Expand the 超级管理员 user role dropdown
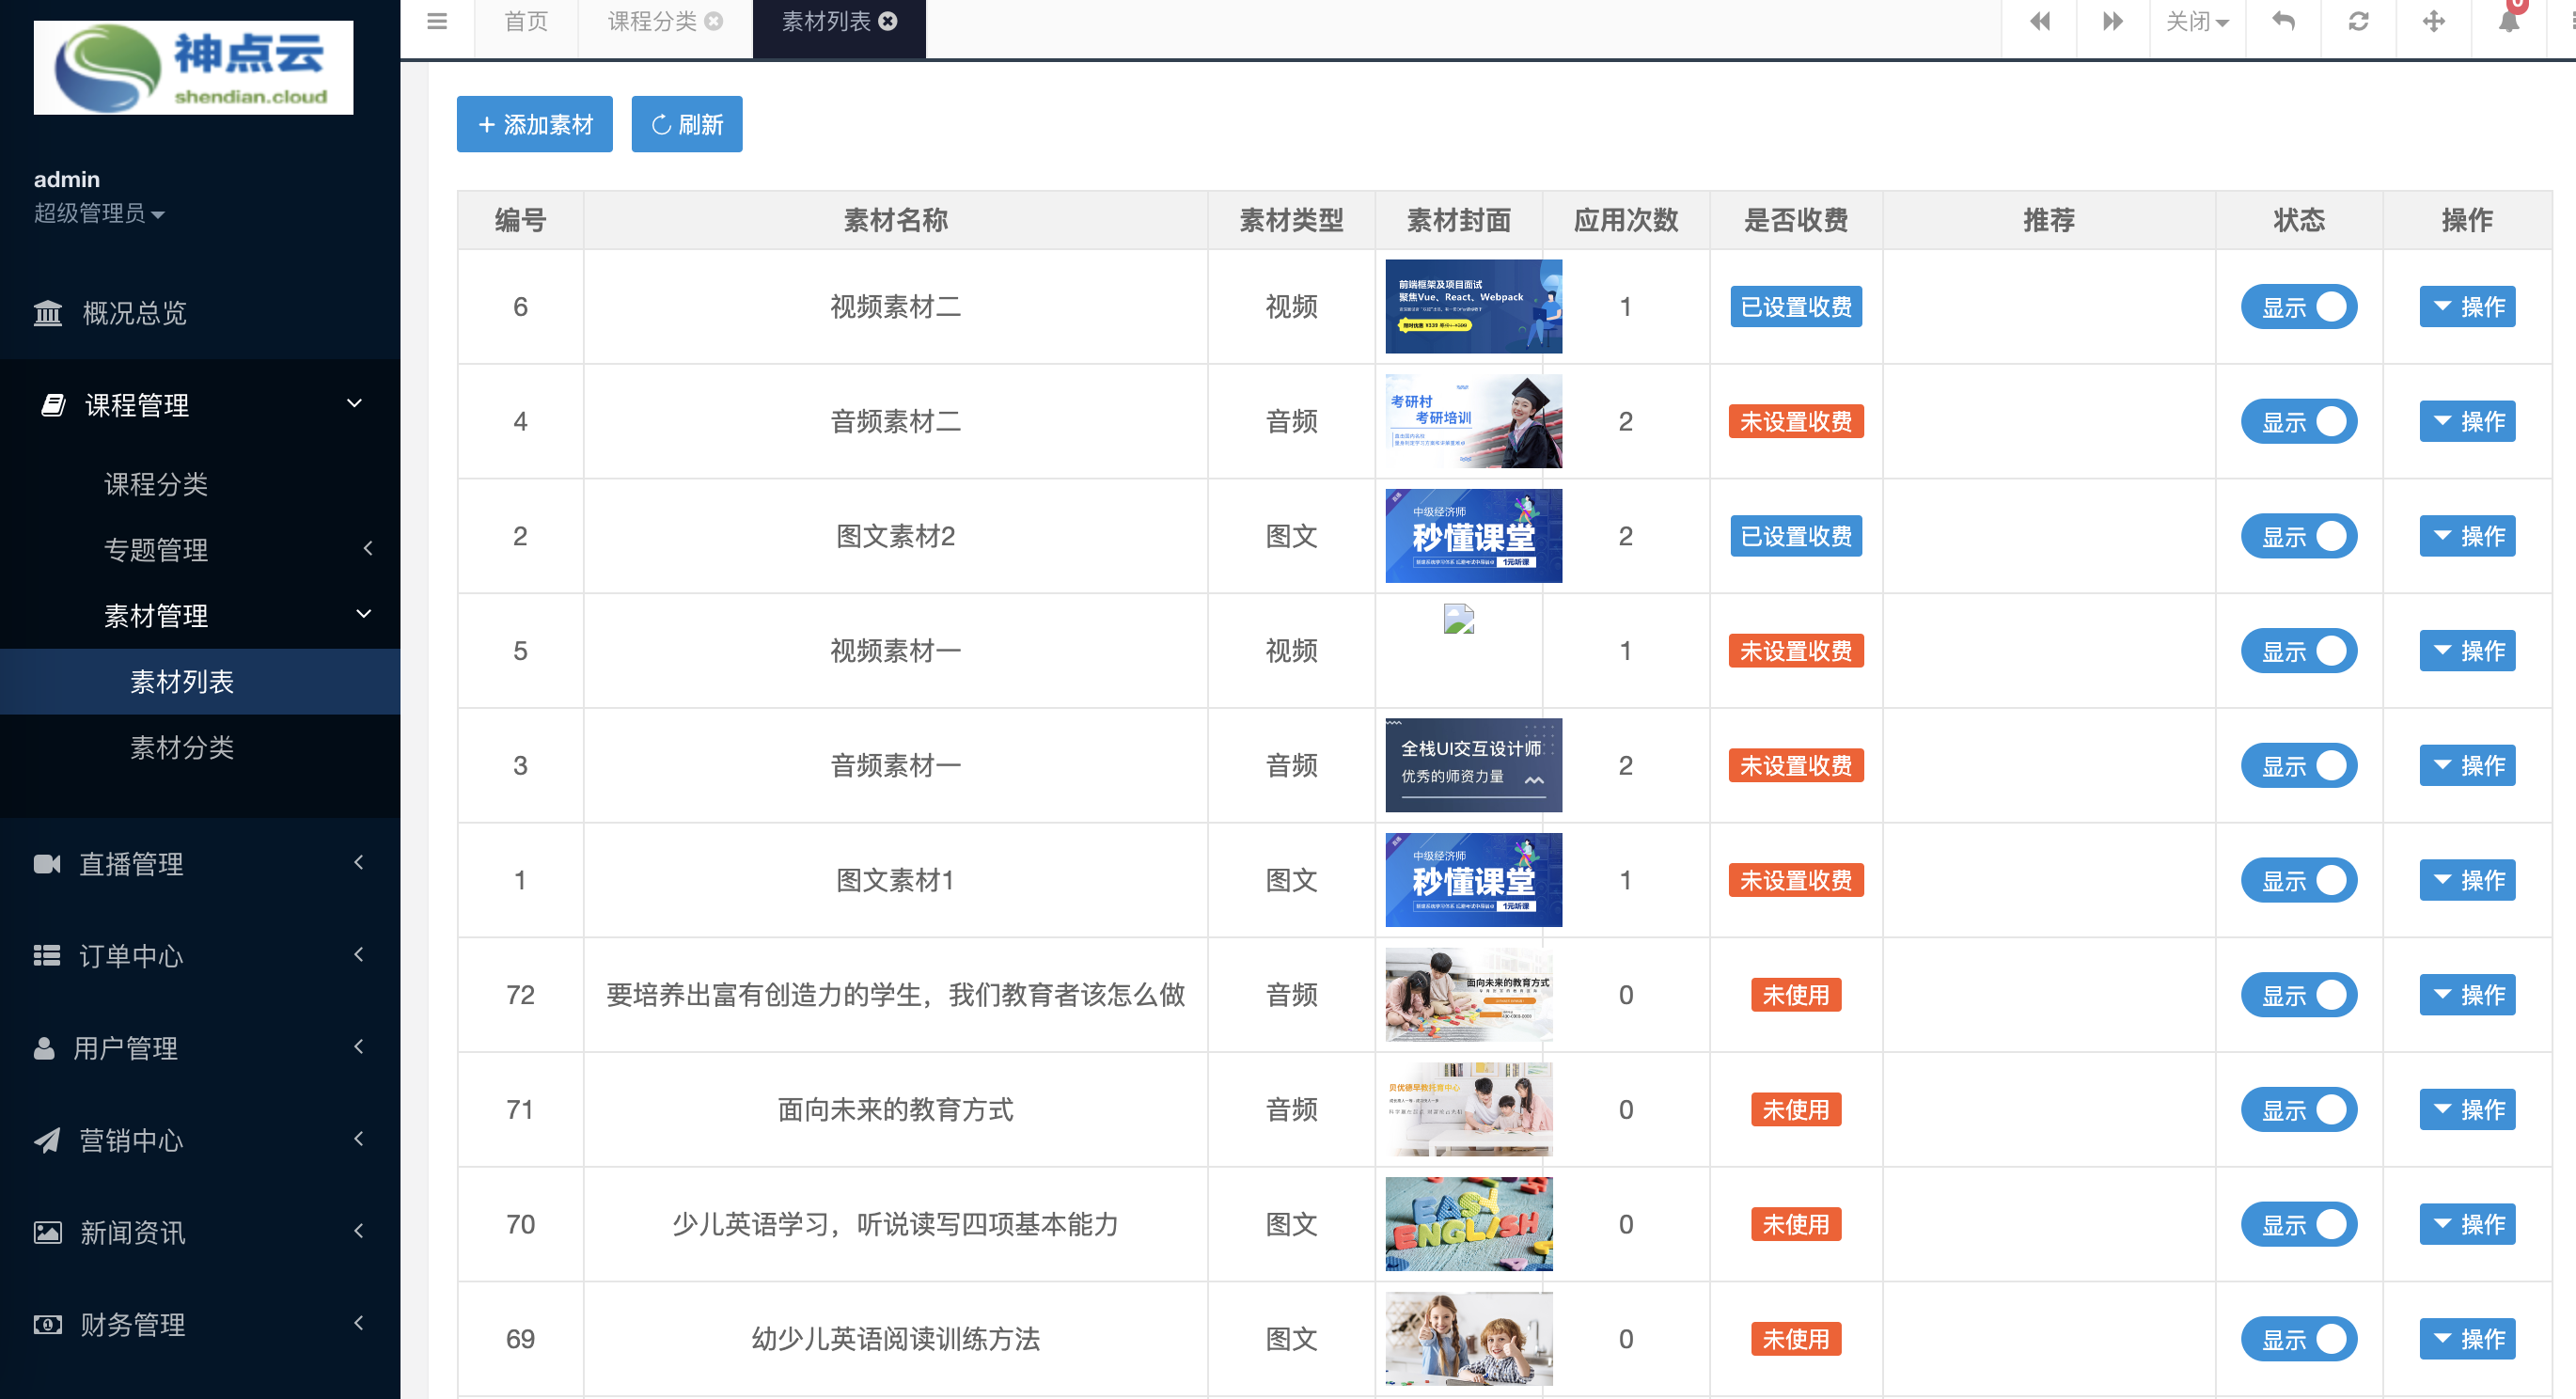Screen dimensions: 2576x1399 click(98, 213)
